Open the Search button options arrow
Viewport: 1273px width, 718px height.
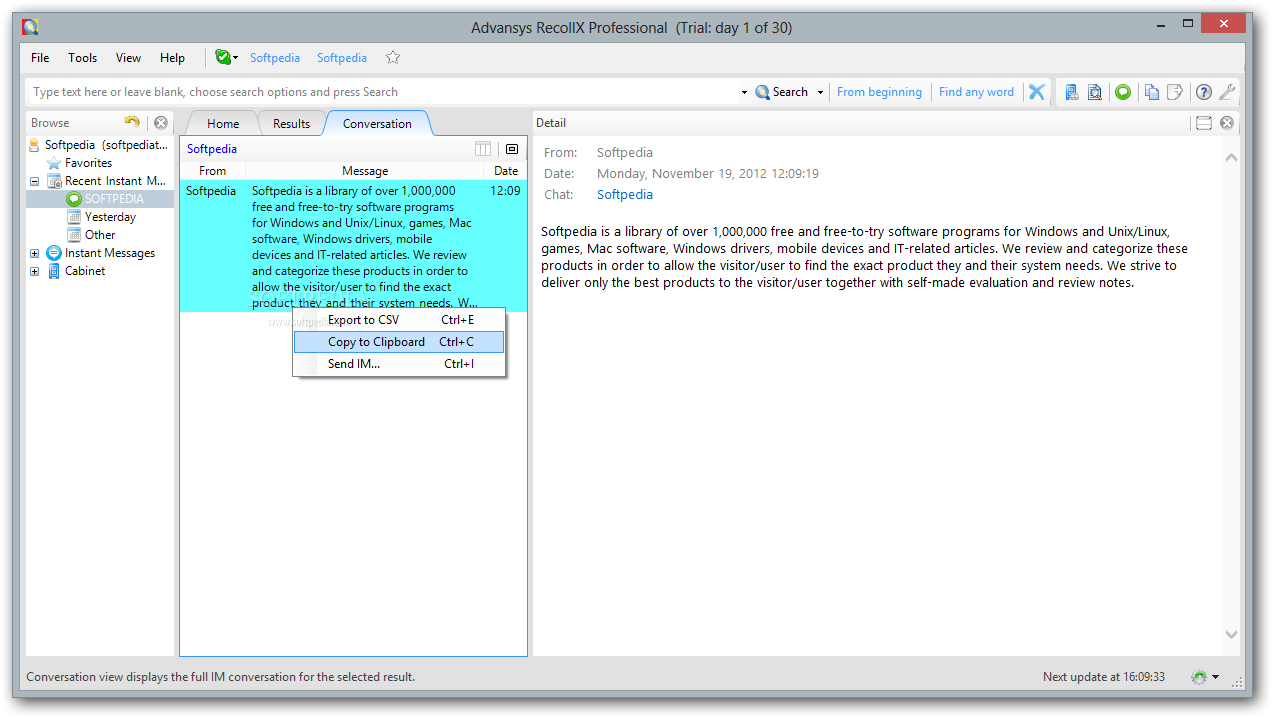click(820, 93)
